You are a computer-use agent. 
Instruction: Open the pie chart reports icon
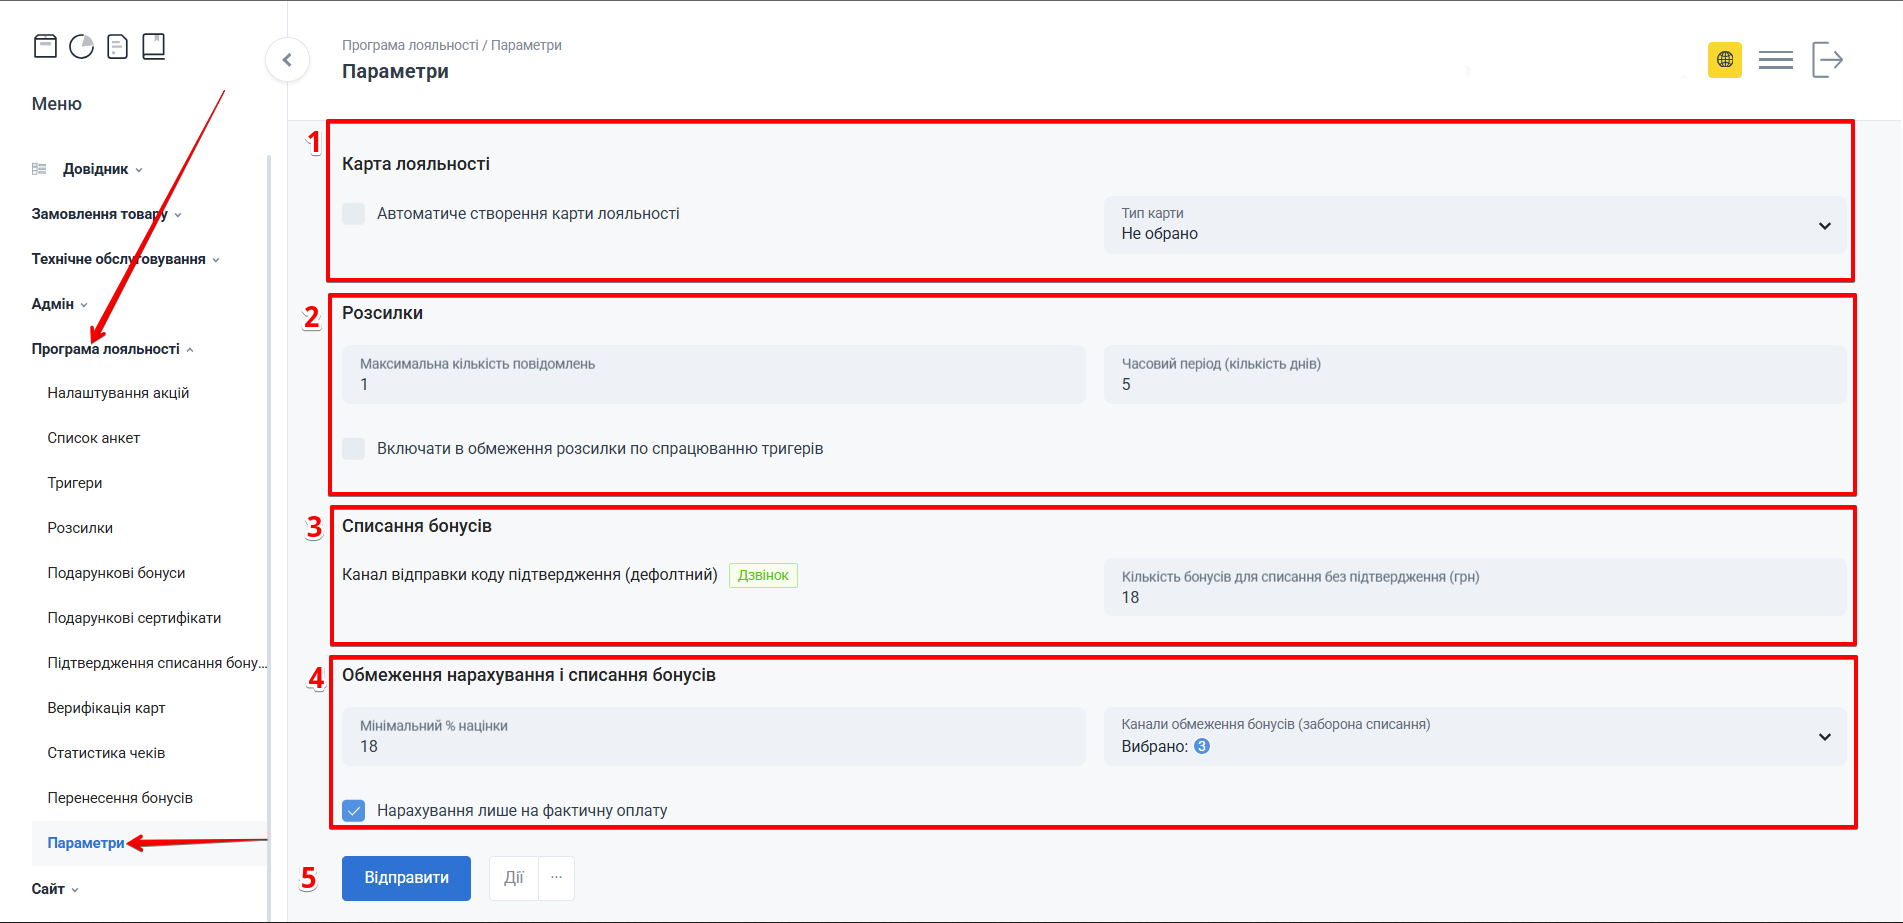click(x=81, y=46)
